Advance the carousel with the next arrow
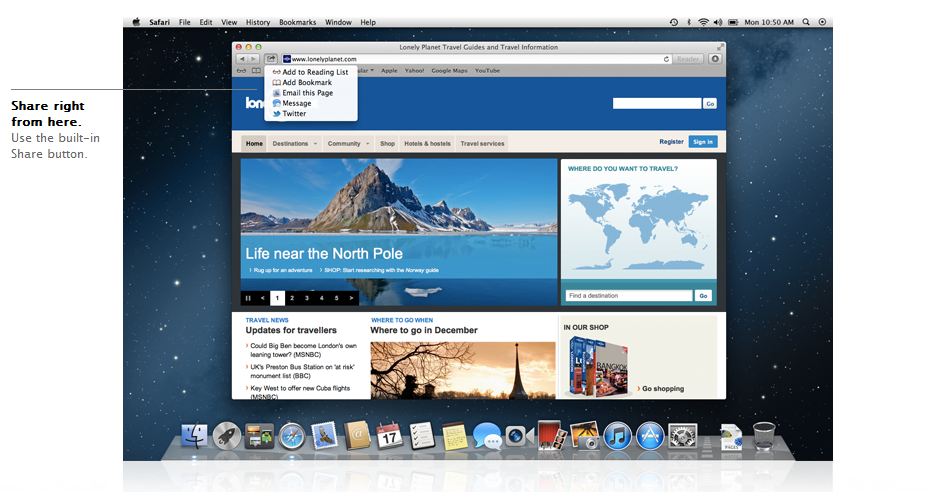Viewport: 940px width, 492px height. [x=351, y=298]
